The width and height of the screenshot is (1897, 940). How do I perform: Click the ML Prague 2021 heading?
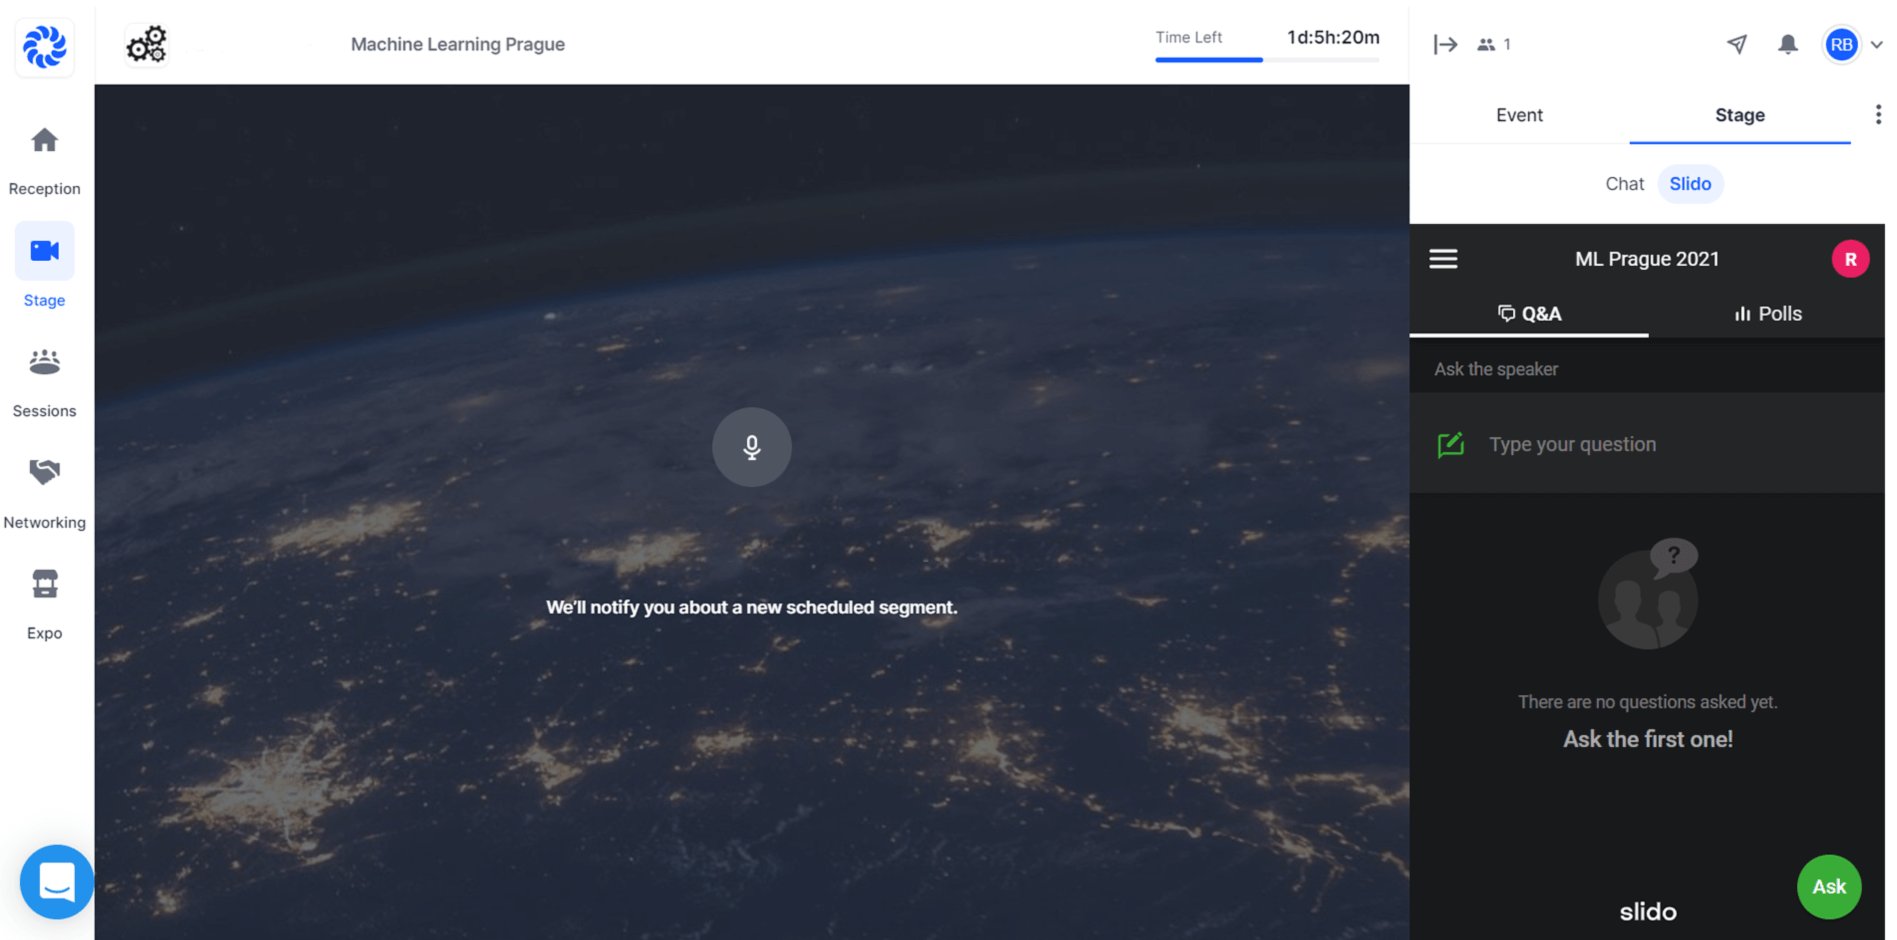pyautogui.click(x=1647, y=259)
